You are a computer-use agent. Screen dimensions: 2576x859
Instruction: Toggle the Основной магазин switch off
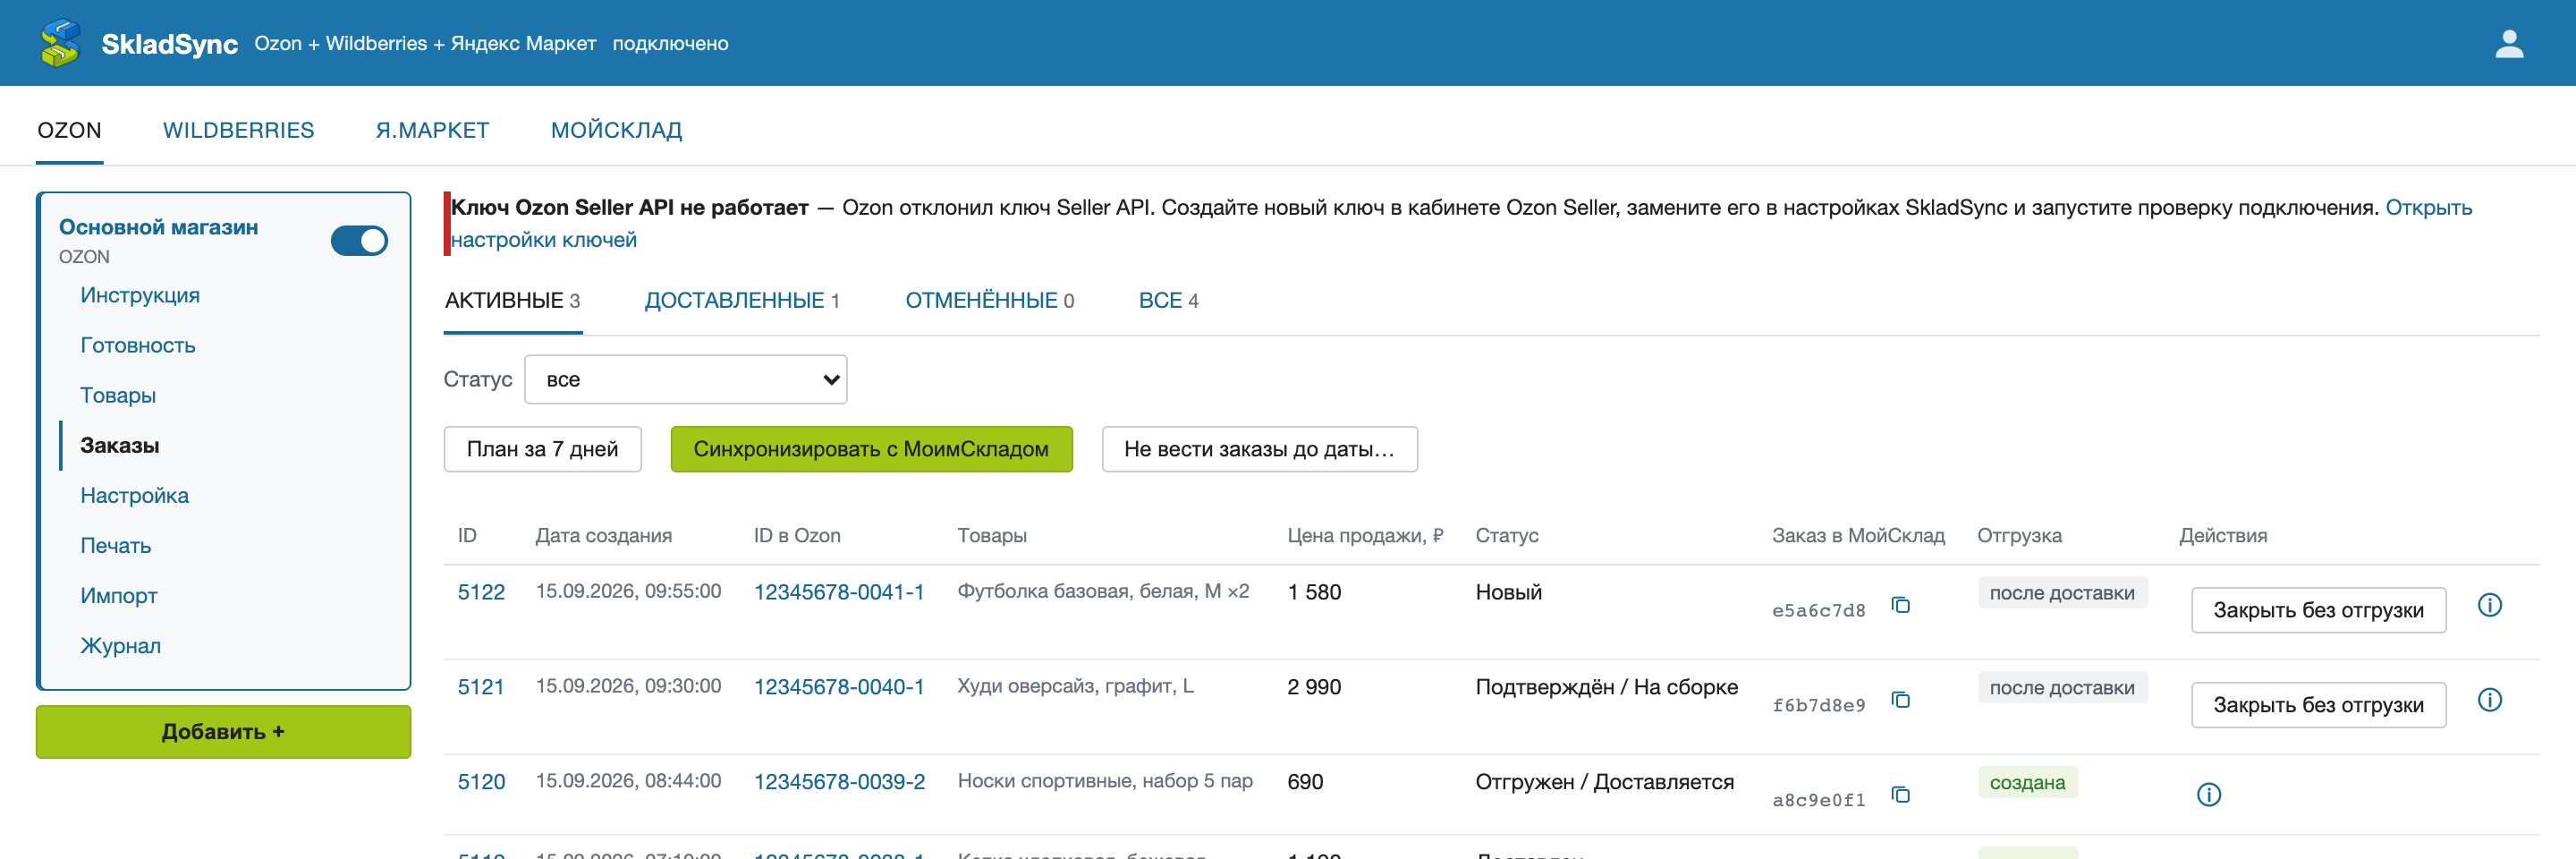[359, 241]
